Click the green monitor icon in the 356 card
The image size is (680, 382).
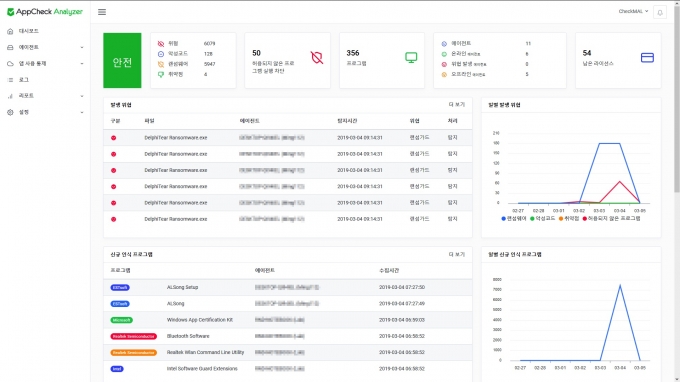pos(411,57)
